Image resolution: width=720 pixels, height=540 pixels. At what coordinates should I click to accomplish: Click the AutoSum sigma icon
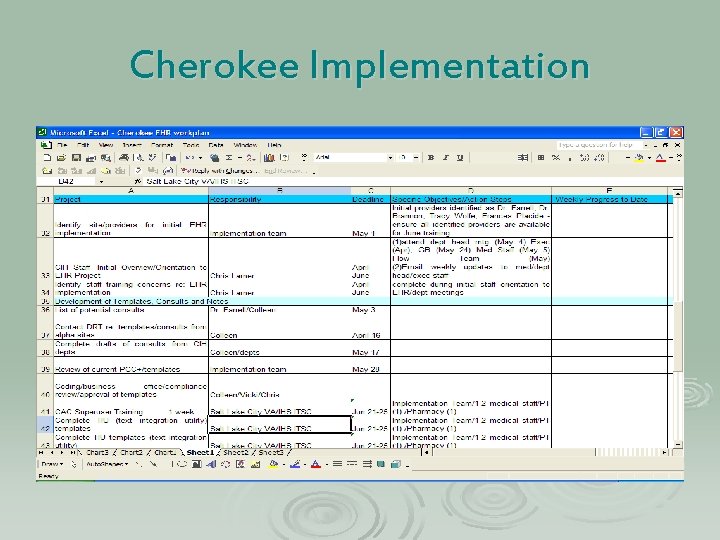coord(228,158)
